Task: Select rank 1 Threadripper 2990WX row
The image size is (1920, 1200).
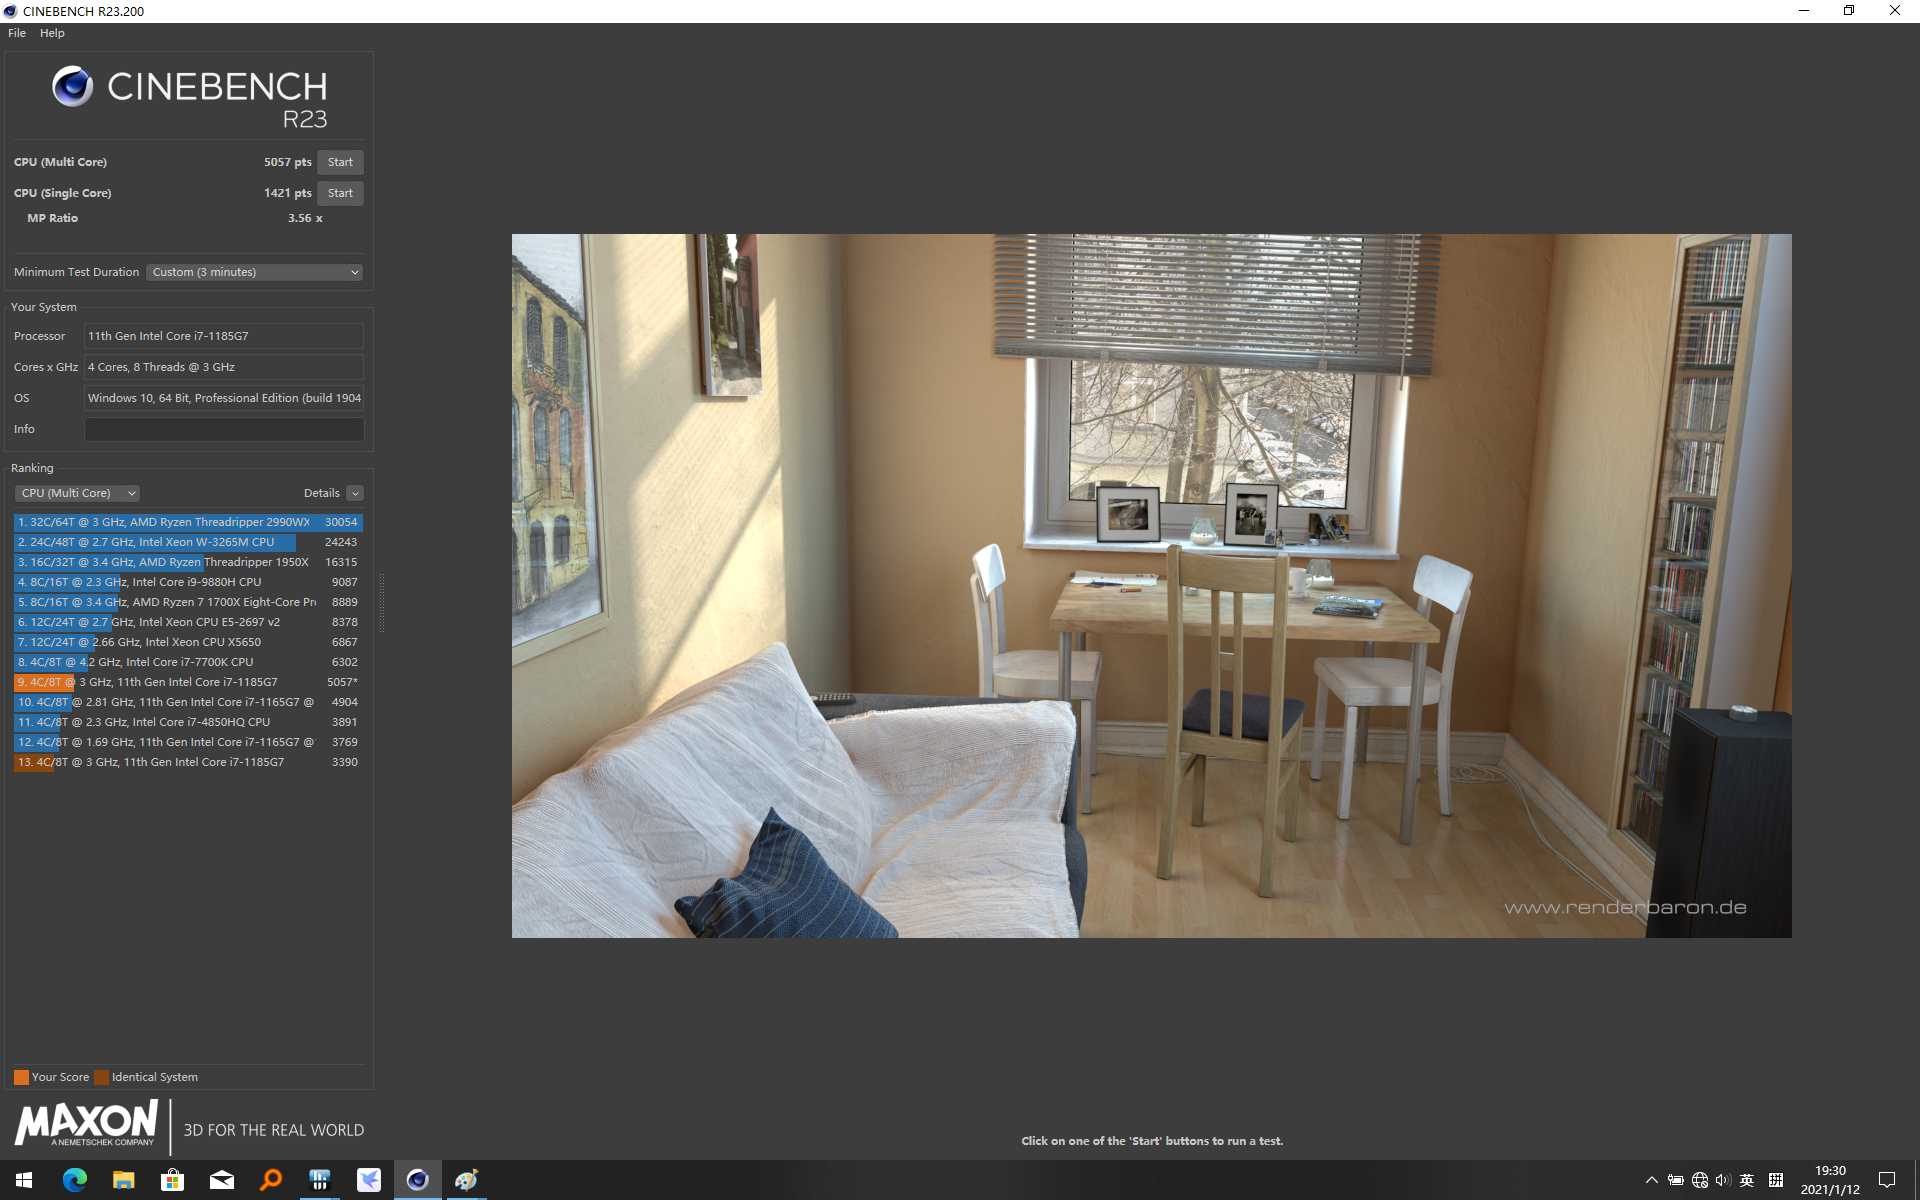Action: (x=188, y=522)
